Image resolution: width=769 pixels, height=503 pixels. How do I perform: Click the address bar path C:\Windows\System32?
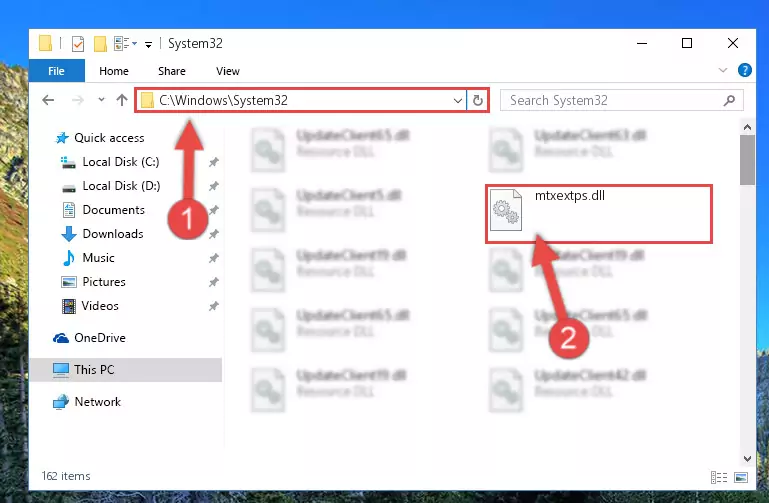[x=223, y=101]
